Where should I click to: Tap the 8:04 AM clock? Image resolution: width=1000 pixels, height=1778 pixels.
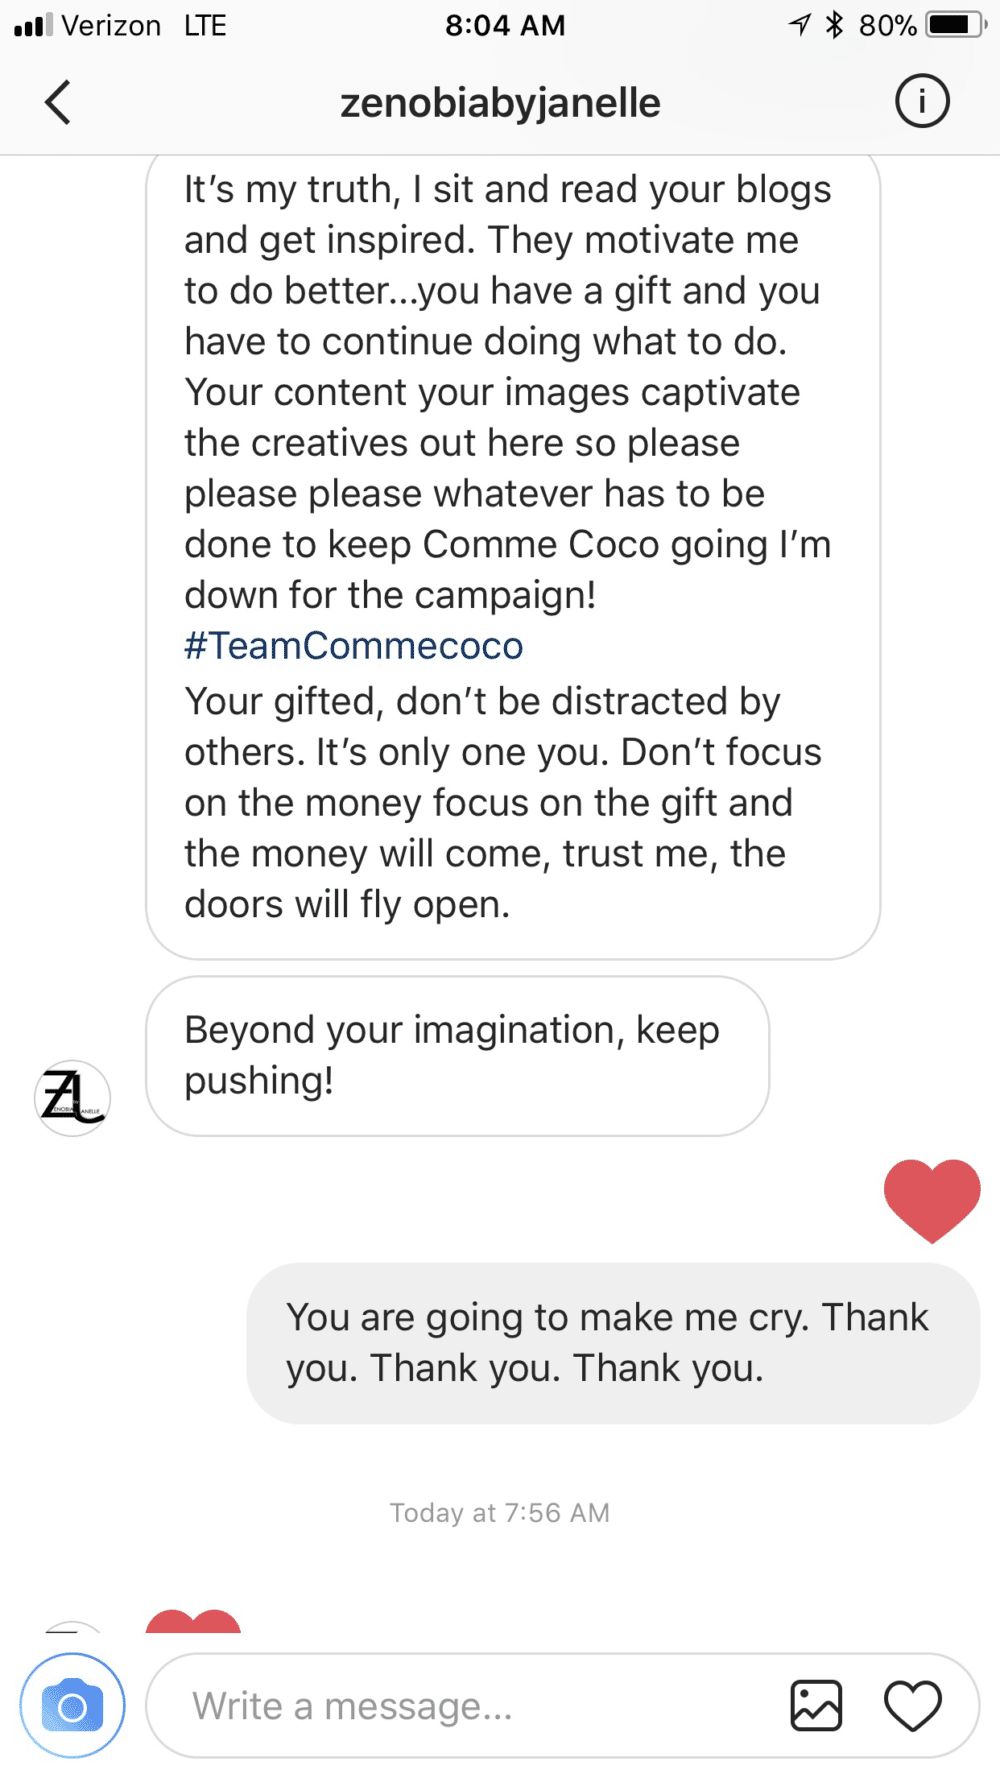(x=505, y=25)
